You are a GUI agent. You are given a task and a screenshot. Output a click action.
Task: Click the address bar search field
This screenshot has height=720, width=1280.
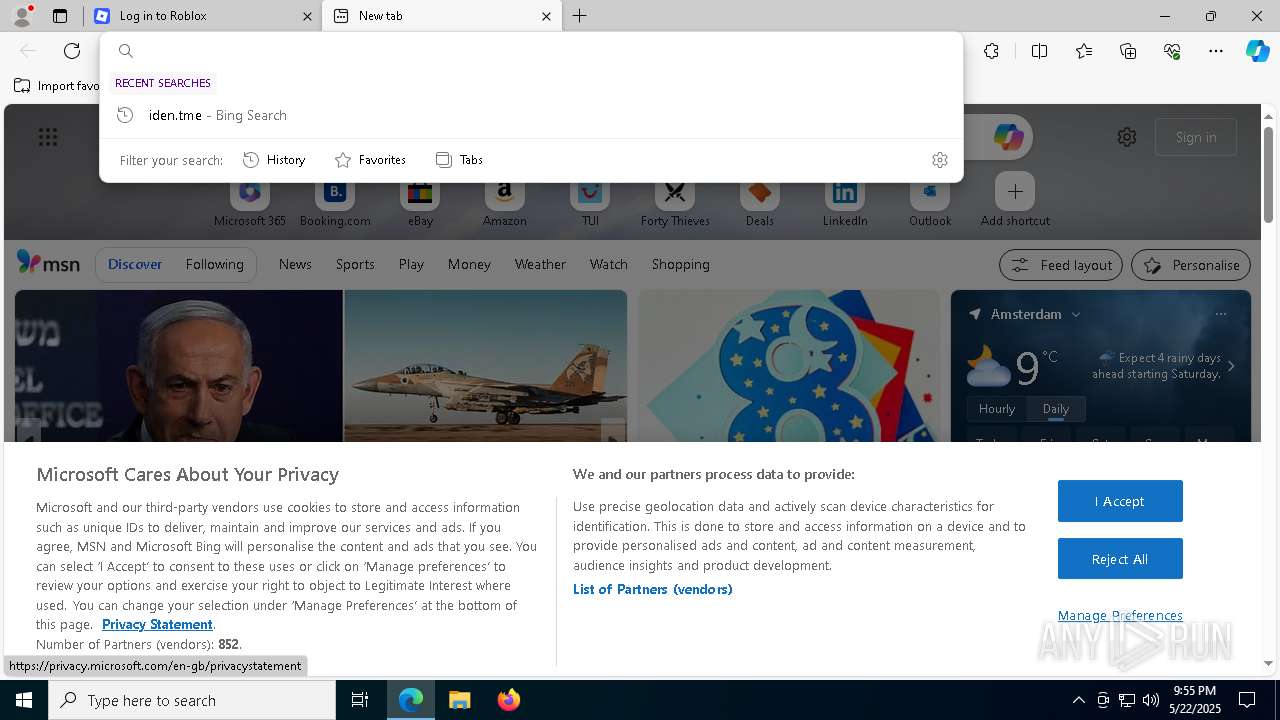[531, 51]
